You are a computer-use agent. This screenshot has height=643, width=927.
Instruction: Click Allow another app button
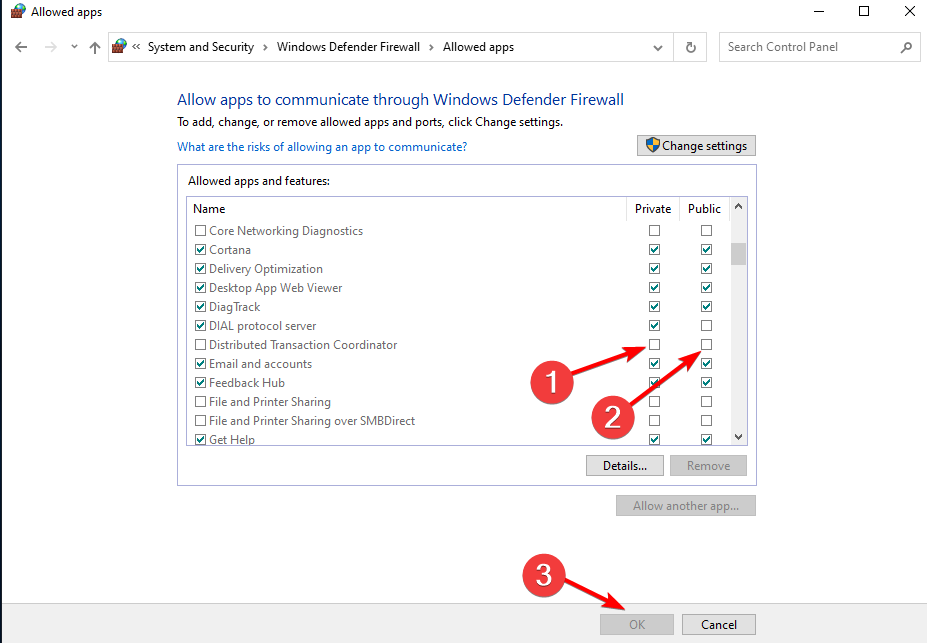[x=686, y=506]
